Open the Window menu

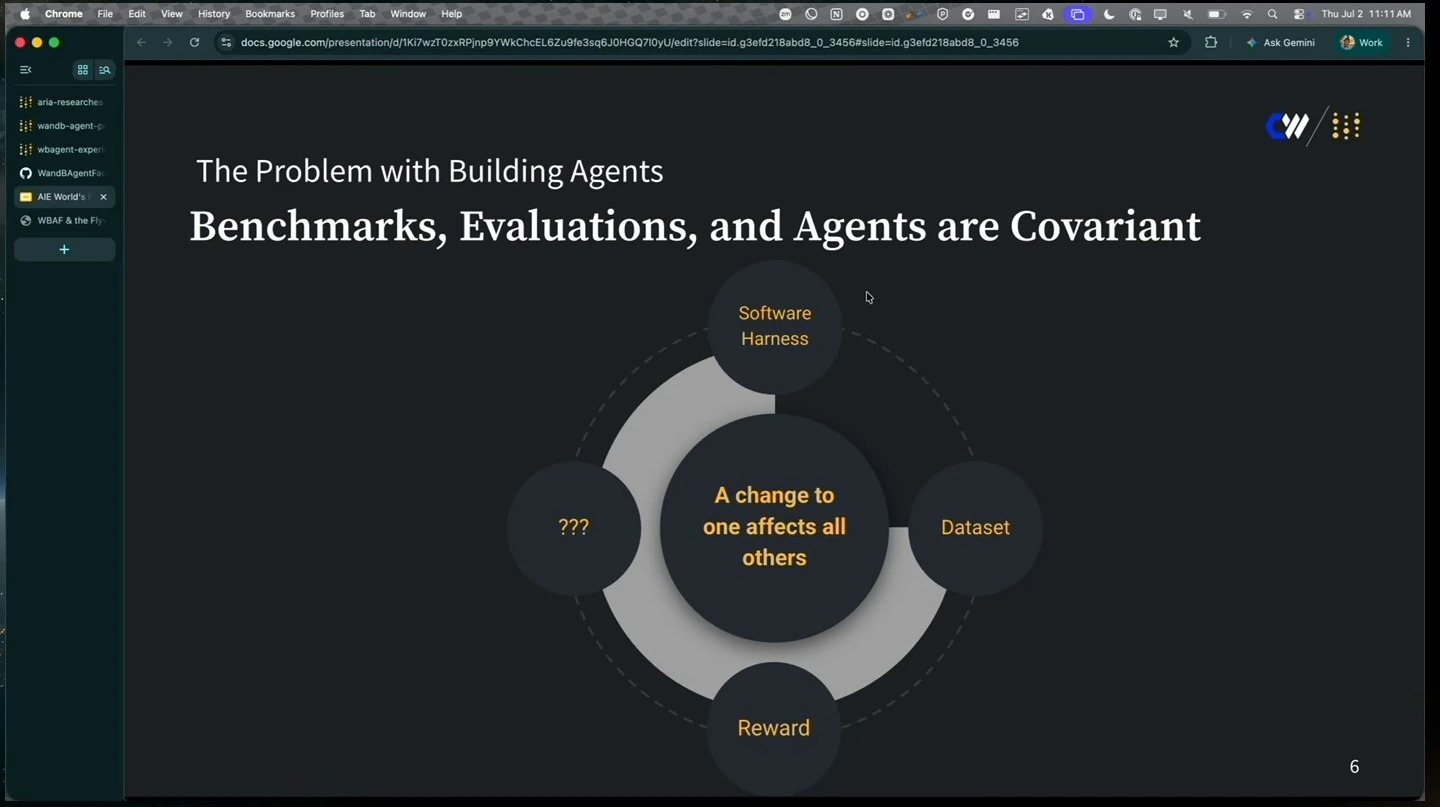[408, 14]
